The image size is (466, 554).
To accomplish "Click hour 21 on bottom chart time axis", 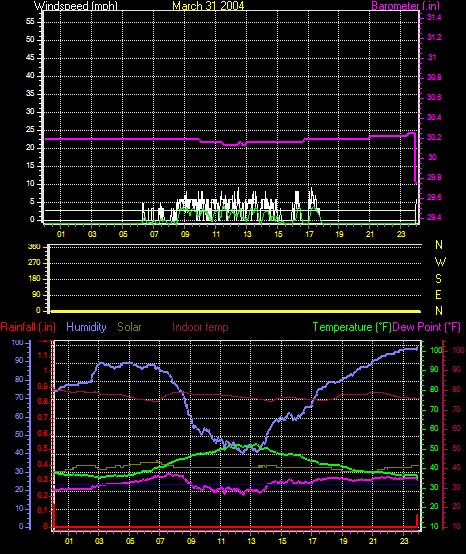I will [x=373, y=541].
